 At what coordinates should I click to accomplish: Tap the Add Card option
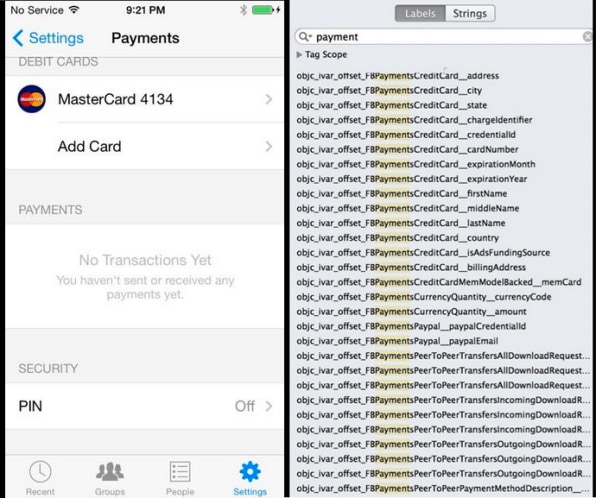click(x=144, y=146)
